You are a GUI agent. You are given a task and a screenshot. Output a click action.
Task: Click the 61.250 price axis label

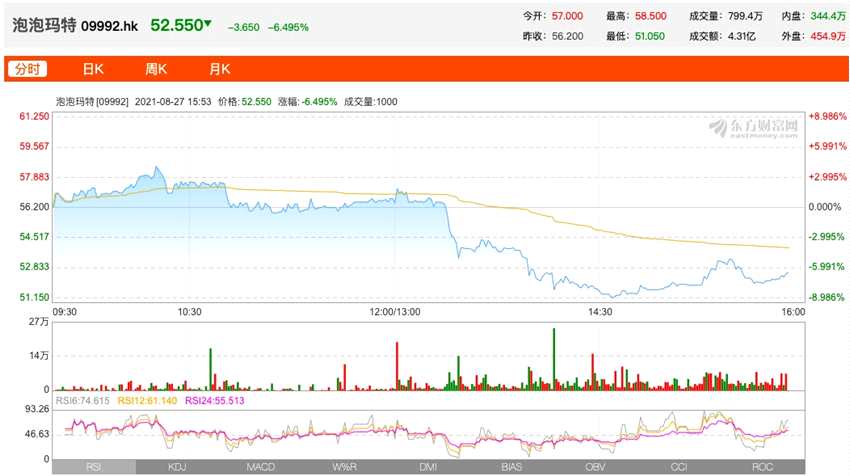[34, 116]
